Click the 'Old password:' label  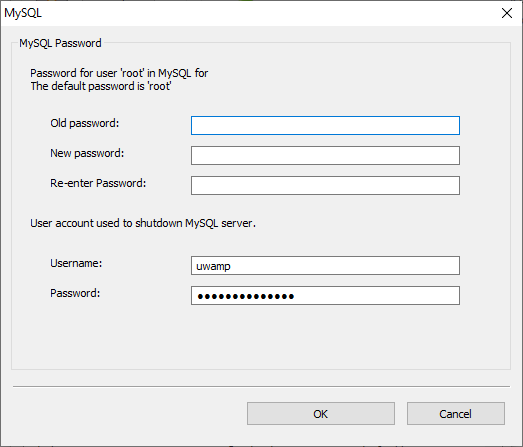point(85,123)
